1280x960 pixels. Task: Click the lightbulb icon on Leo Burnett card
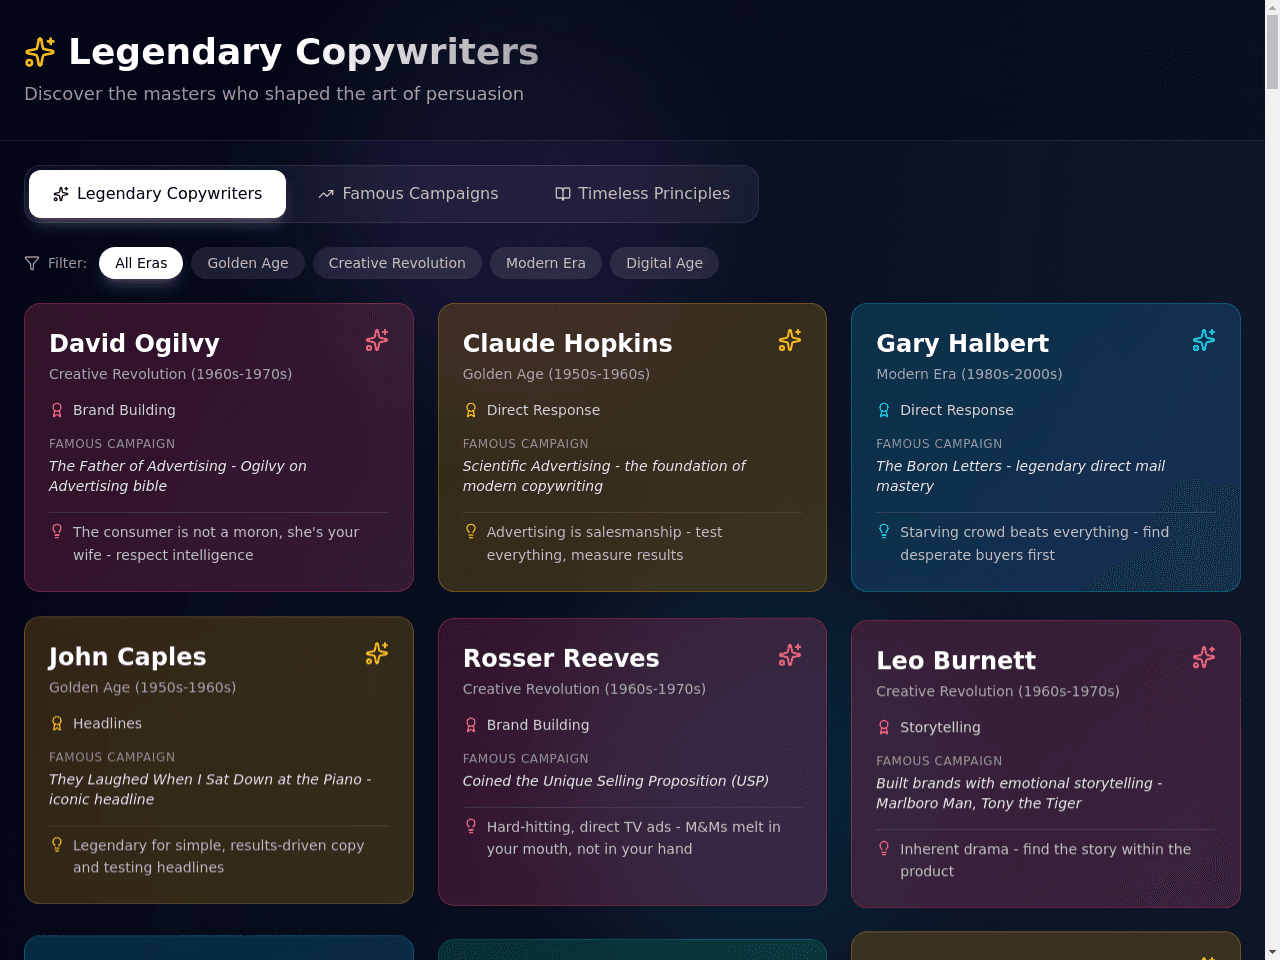click(x=884, y=848)
